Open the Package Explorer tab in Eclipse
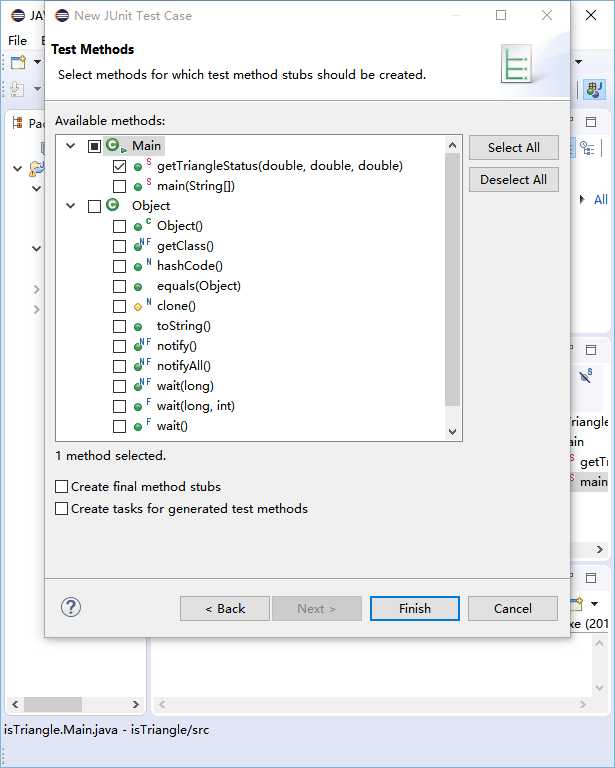615x768 pixels. coord(27,123)
